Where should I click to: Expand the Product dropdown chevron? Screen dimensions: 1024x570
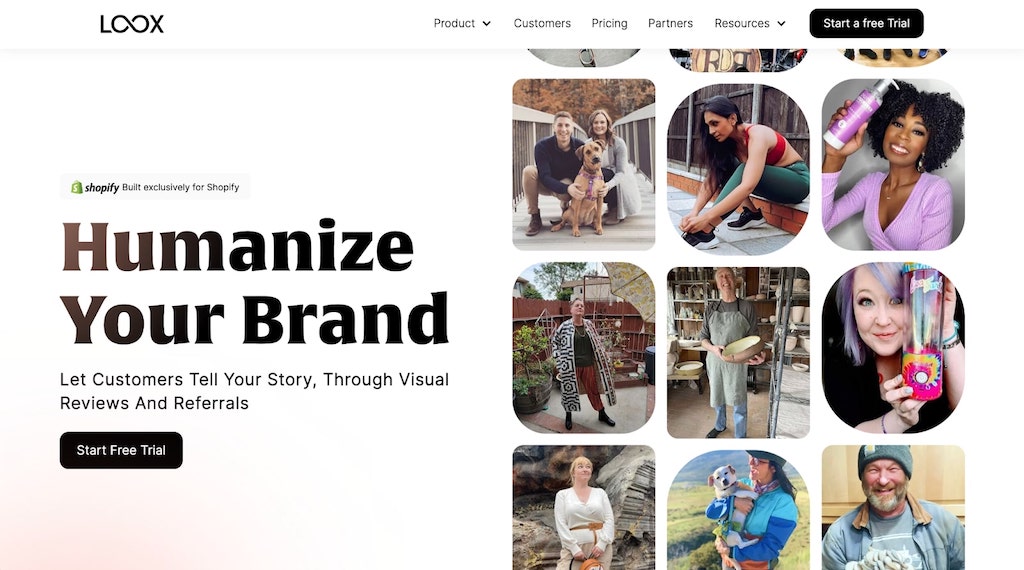pyautogui.click(x=487, y=24)
